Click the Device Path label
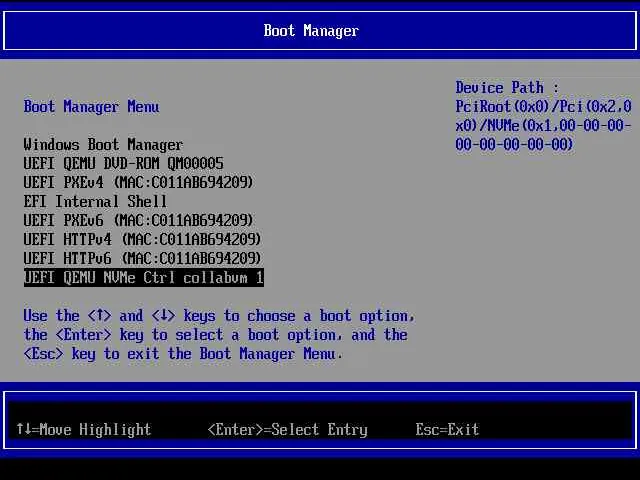This screenshot has height=480, width=640. [507, 87]
